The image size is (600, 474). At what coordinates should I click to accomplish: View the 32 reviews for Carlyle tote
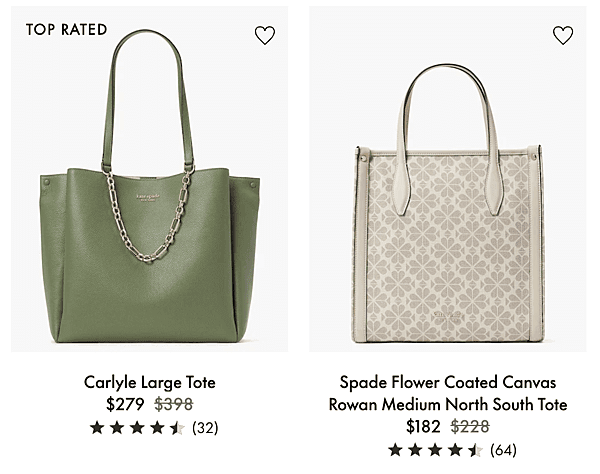[x=205, y=428]
